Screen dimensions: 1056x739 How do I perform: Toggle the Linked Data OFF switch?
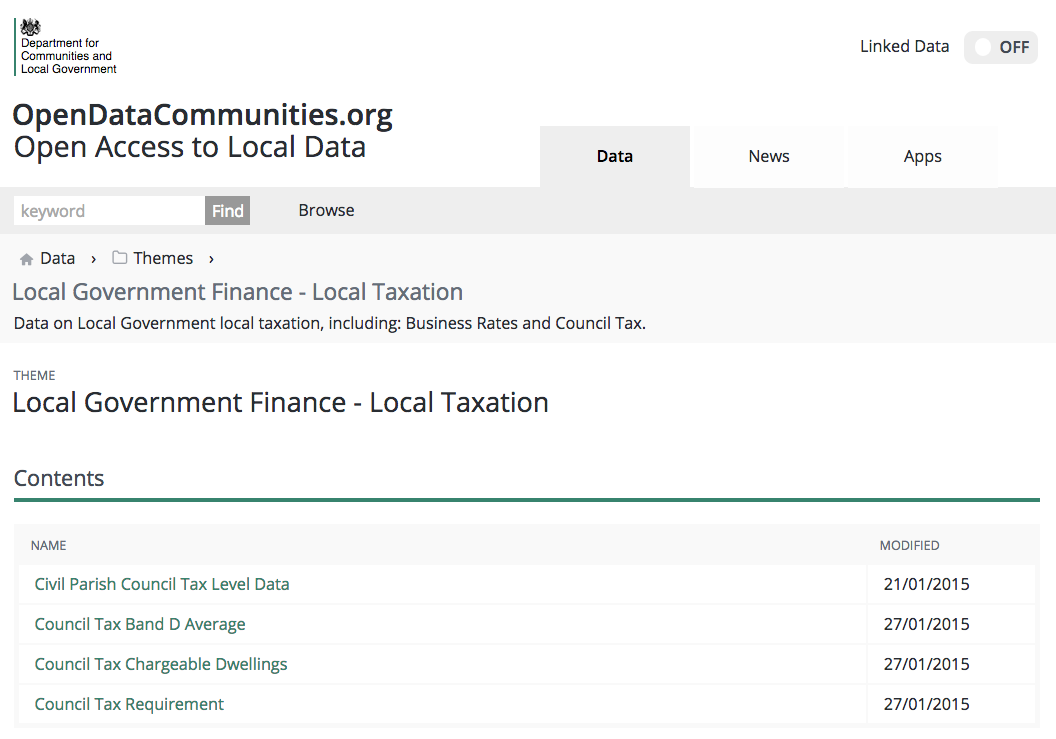click(1001, 47)
